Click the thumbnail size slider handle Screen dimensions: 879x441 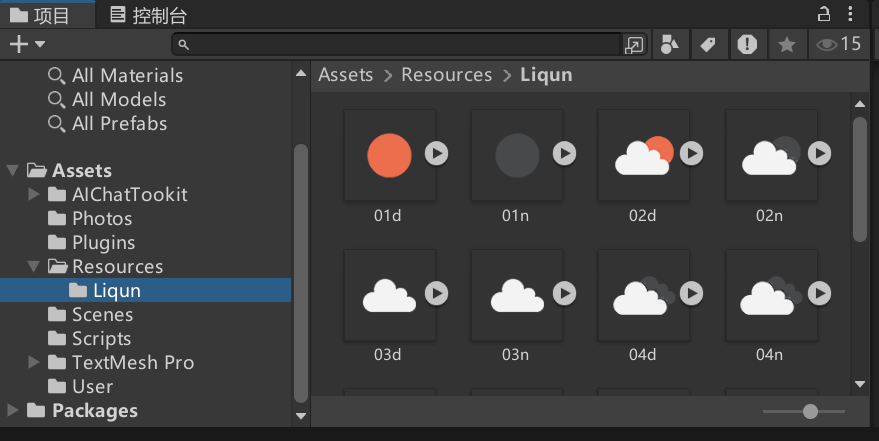point(810,411)
